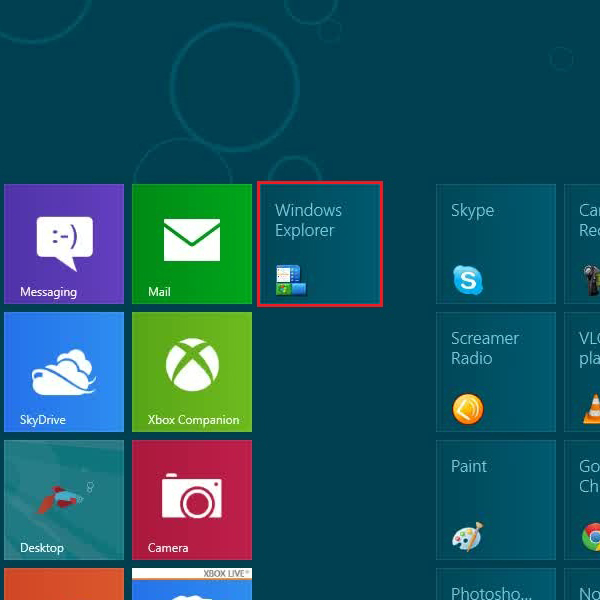Open Windows Explorer tile
The height and width of the screenshot is (600, 600).
pos(320,244)
